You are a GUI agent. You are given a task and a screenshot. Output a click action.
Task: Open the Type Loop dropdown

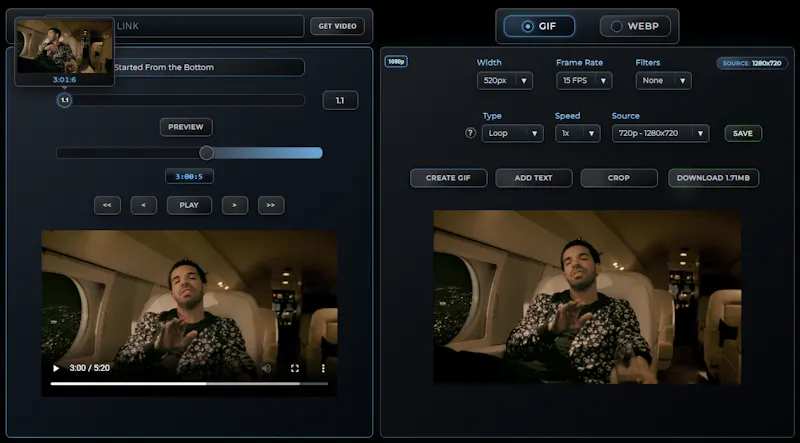point(512,133)
